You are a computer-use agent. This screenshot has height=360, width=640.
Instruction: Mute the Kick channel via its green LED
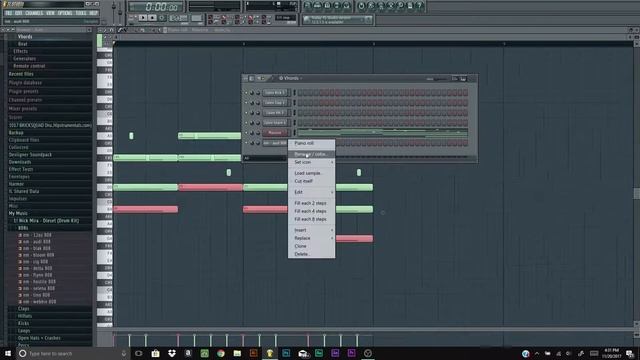click(x=246, y=93)
